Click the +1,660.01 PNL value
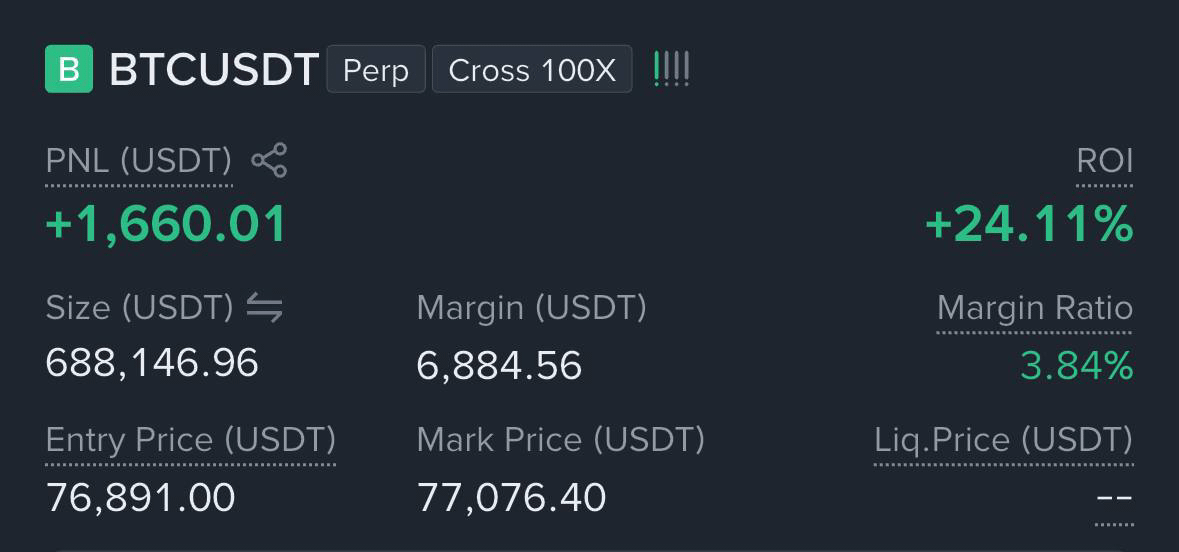The image size is (1179, 552). (166, 224)
